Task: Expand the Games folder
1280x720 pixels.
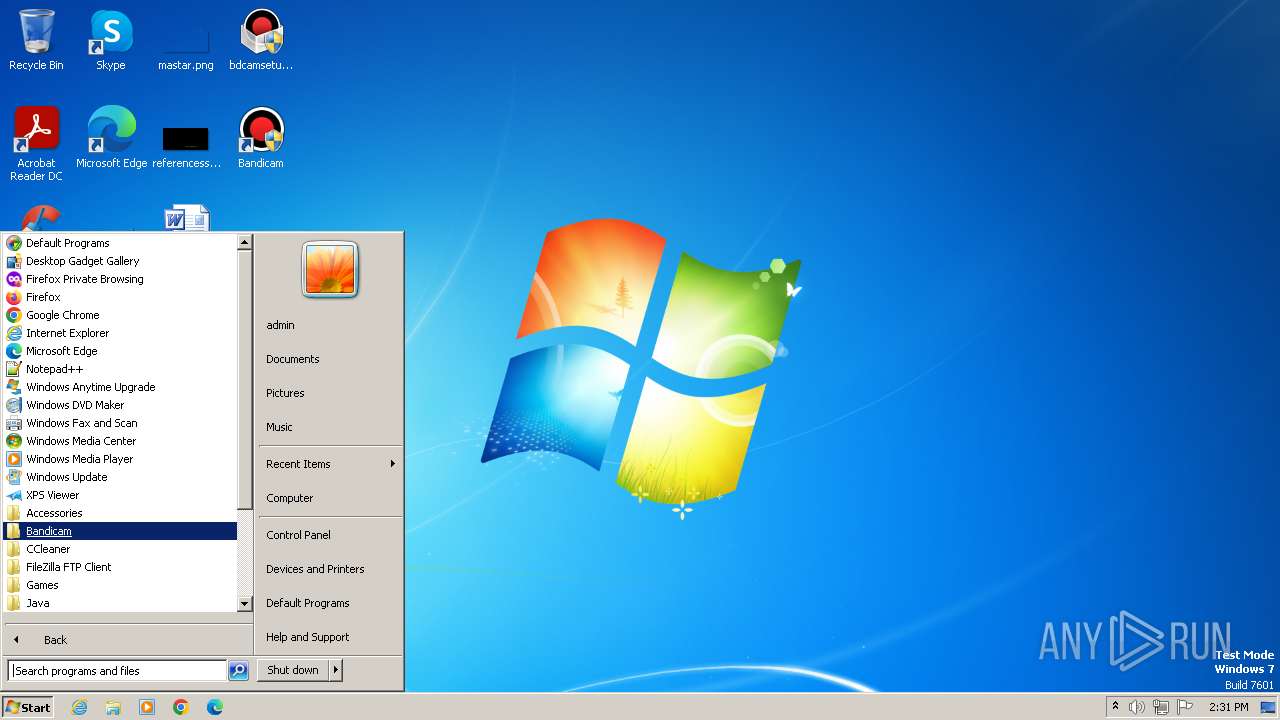Action: click(120, 585)
